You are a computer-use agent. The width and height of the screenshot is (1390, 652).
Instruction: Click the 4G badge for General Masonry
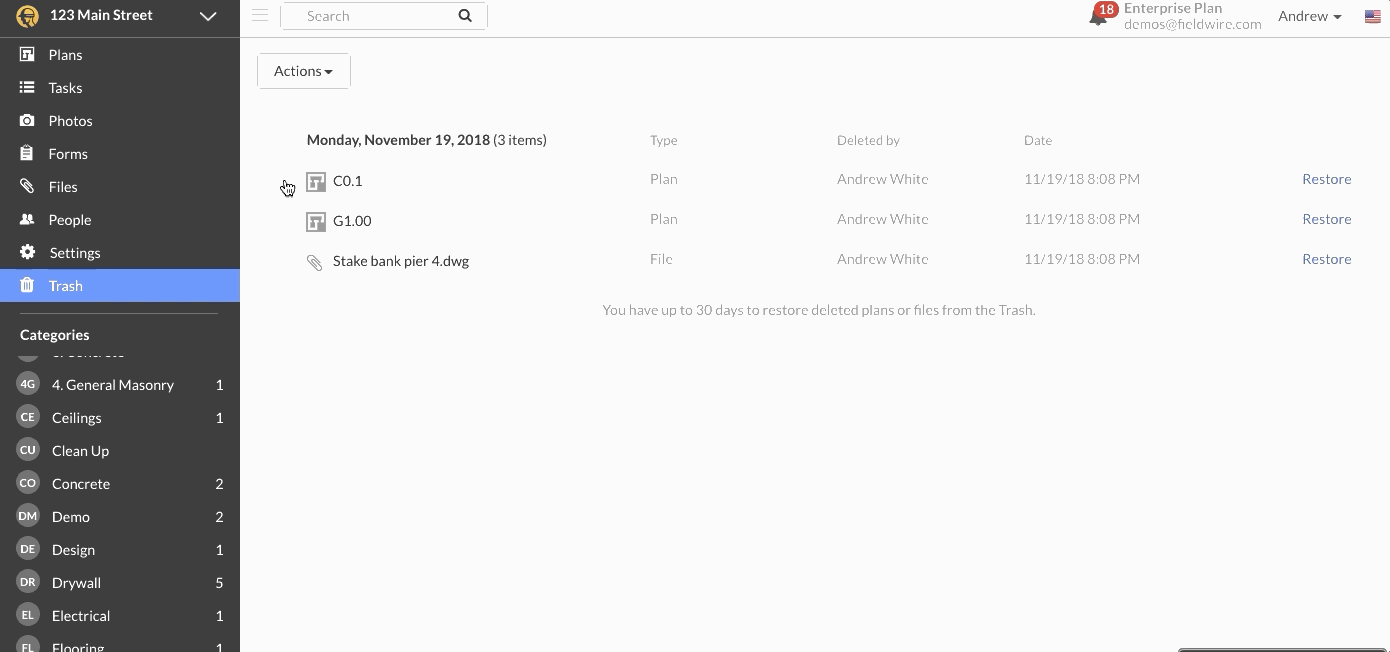click(28, 384)
